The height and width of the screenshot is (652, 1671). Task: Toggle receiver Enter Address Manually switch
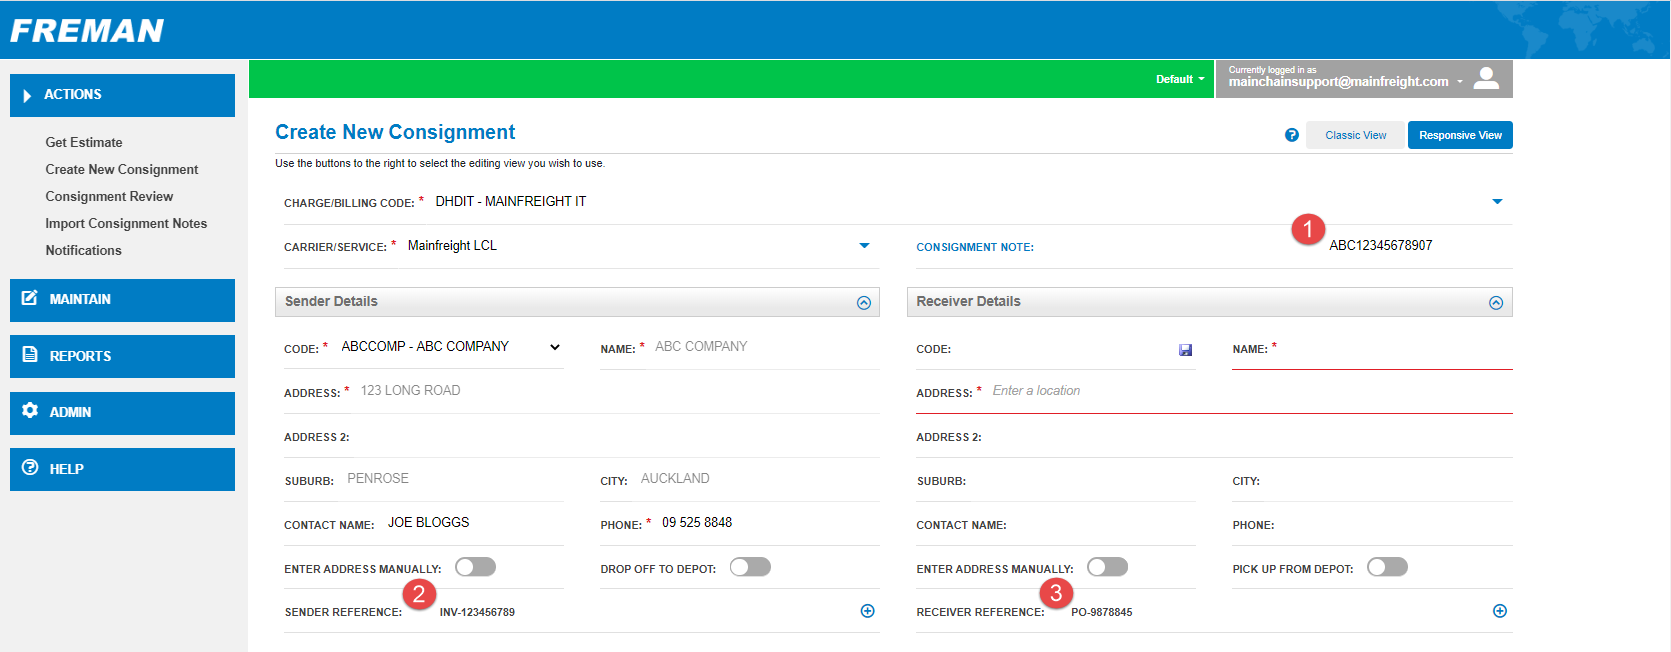click(1107, 567)
